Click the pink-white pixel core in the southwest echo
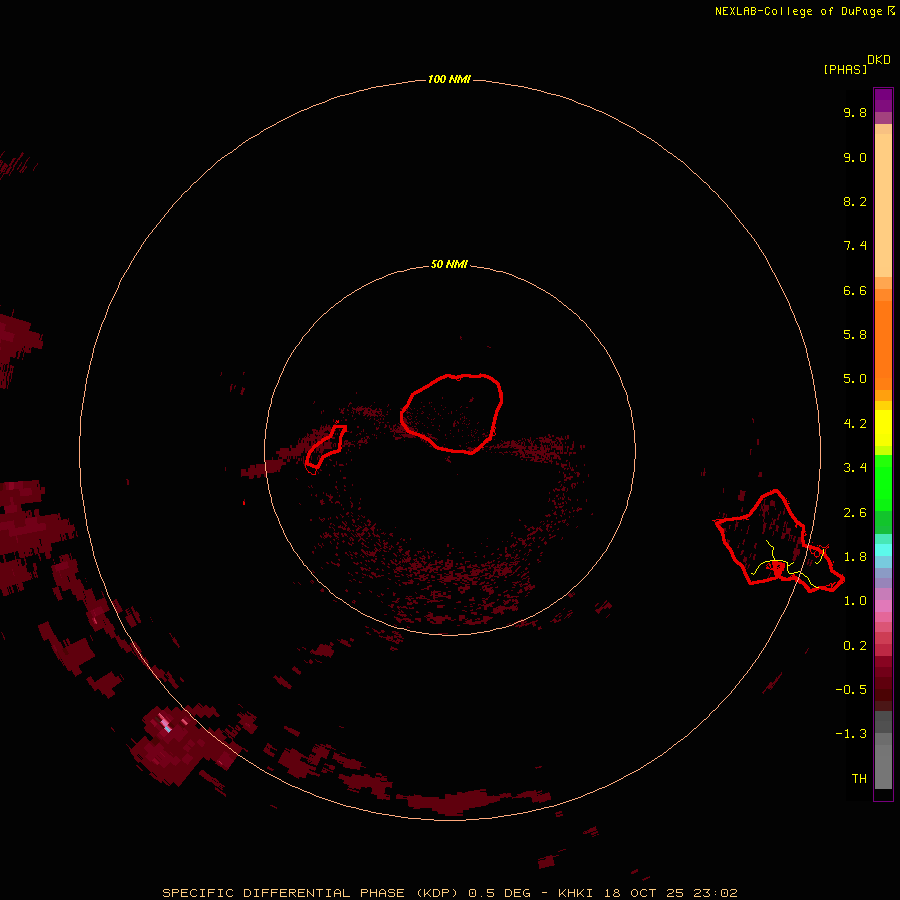Image resolution: width=900 pixels, height=900 pixels. (166, 724)
